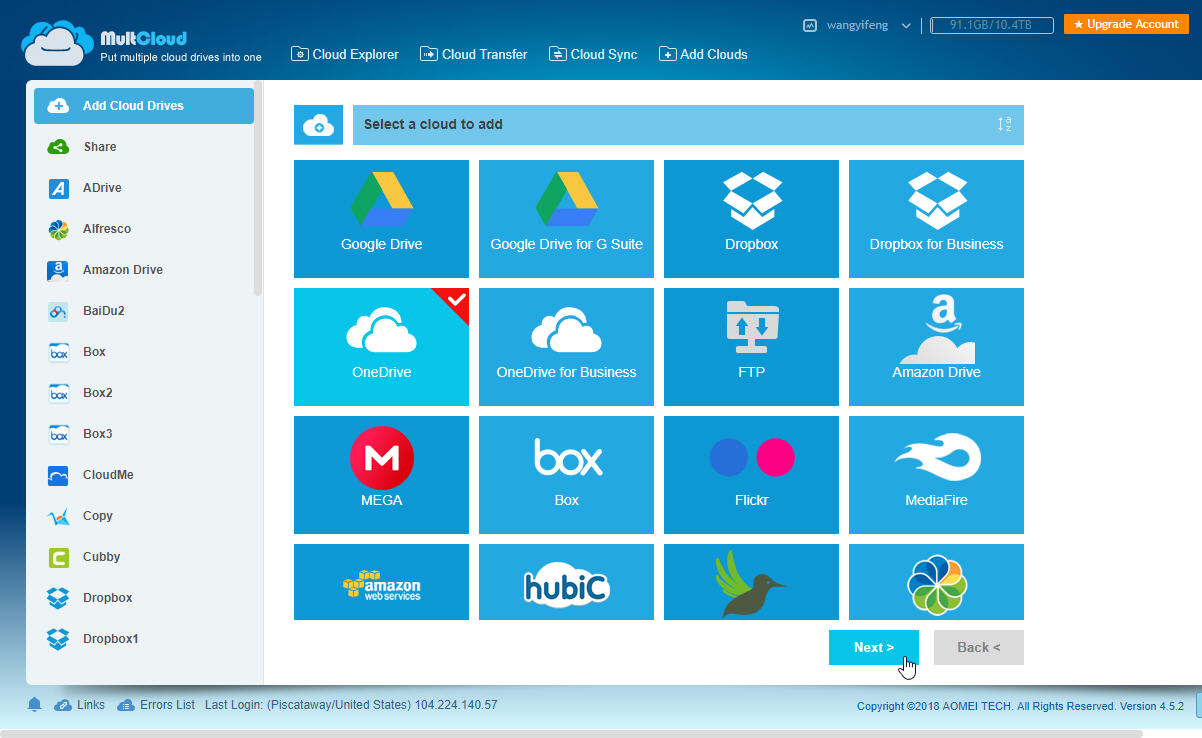Screen dimensions: 1202x738
Task: Go to Cloud Sync tab
Action: pyautogui.click(x=594, y=54)
